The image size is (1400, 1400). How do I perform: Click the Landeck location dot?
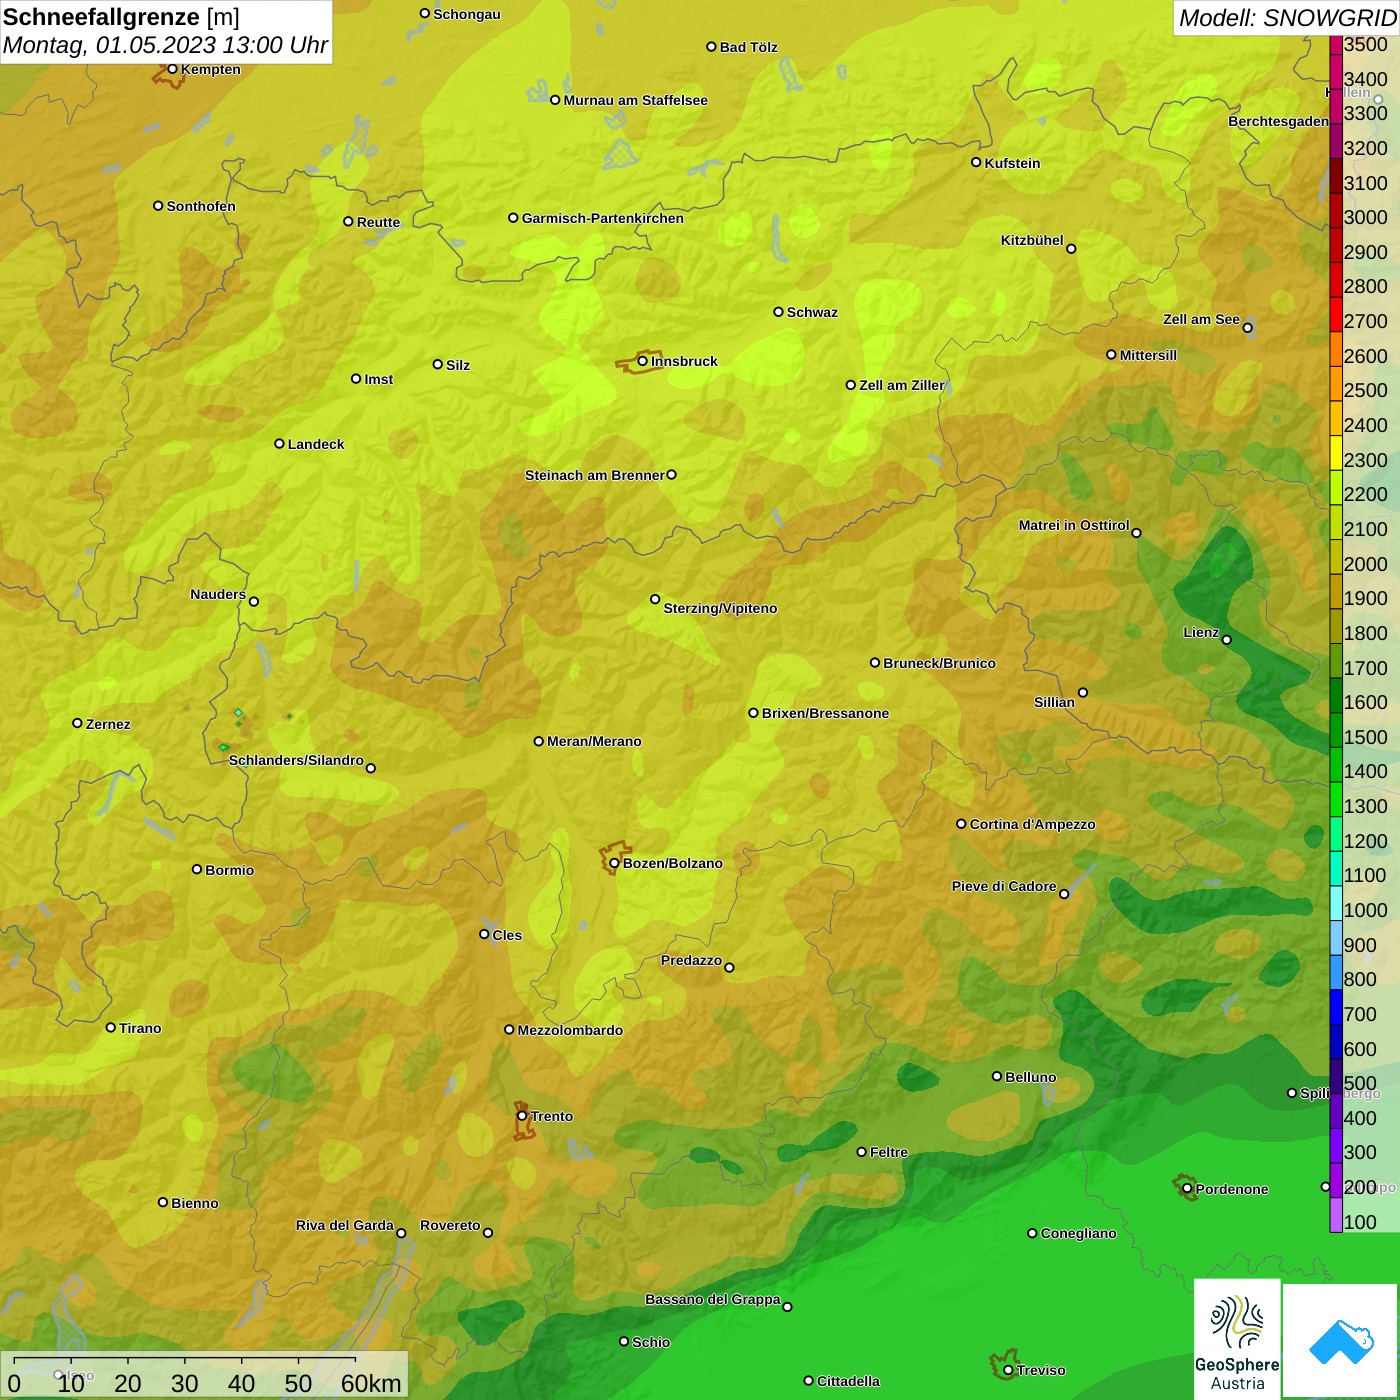pos(279,443)
